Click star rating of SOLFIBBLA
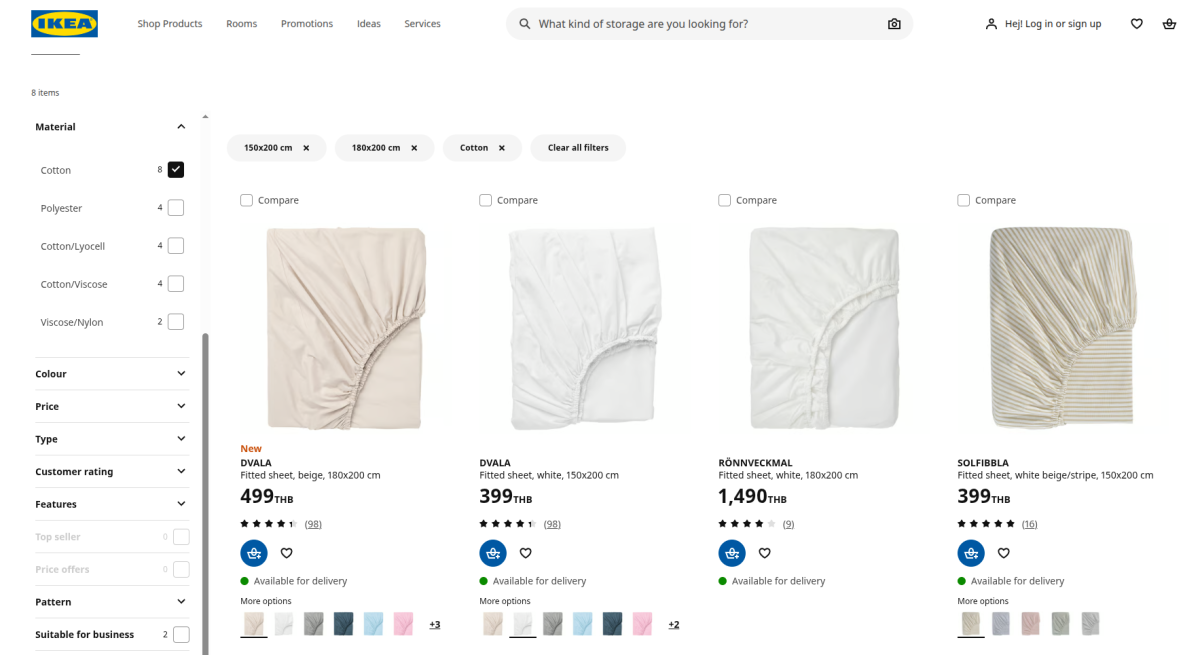 pos(986,524)
